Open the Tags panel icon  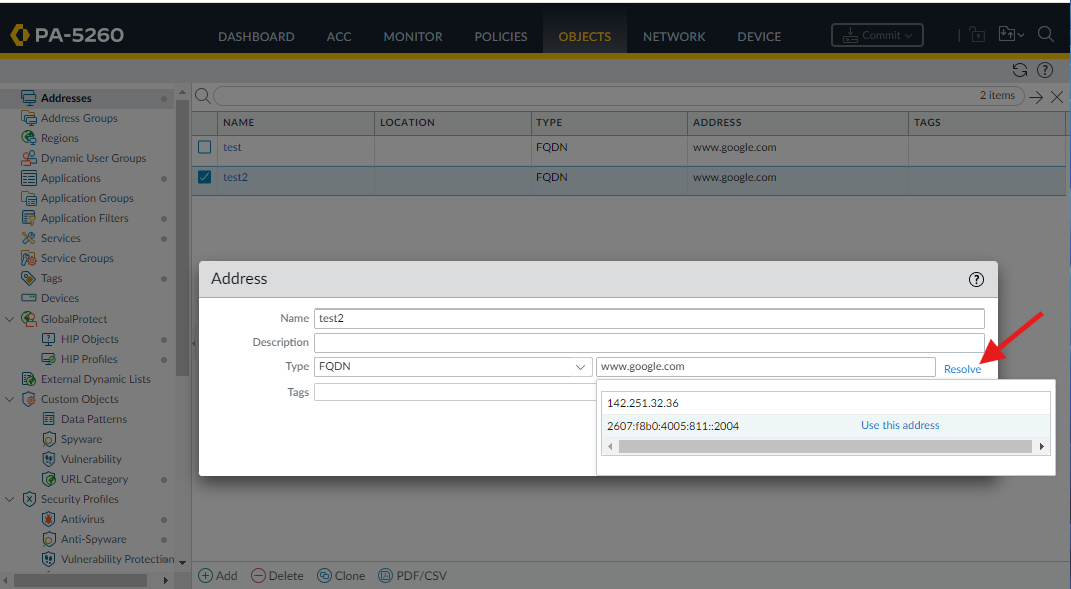[x=28, y=278]
